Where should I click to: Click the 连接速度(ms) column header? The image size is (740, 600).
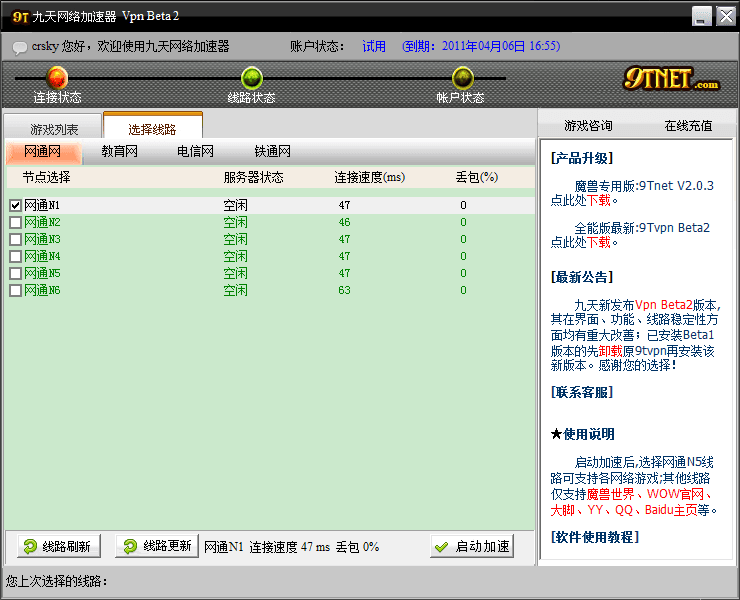pyautogui.click(x=370, y=177)
